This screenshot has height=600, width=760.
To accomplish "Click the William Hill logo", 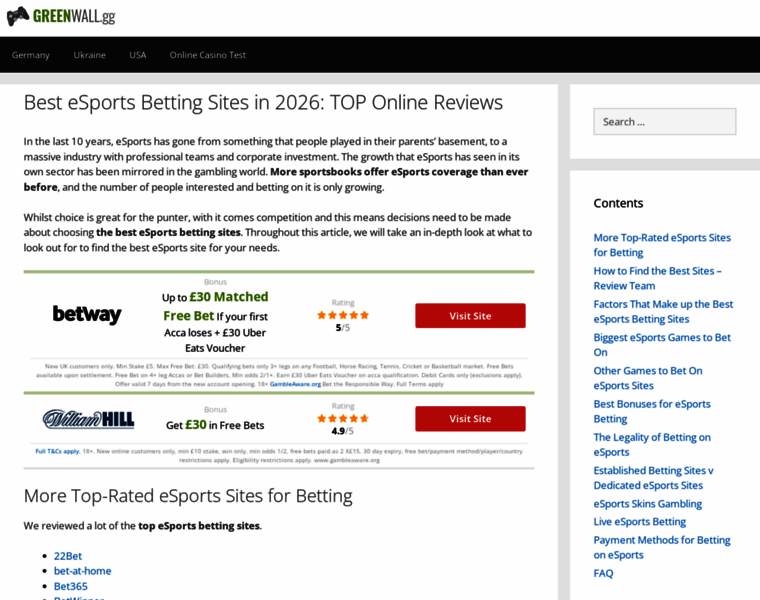I will click(x=89, y=419).
